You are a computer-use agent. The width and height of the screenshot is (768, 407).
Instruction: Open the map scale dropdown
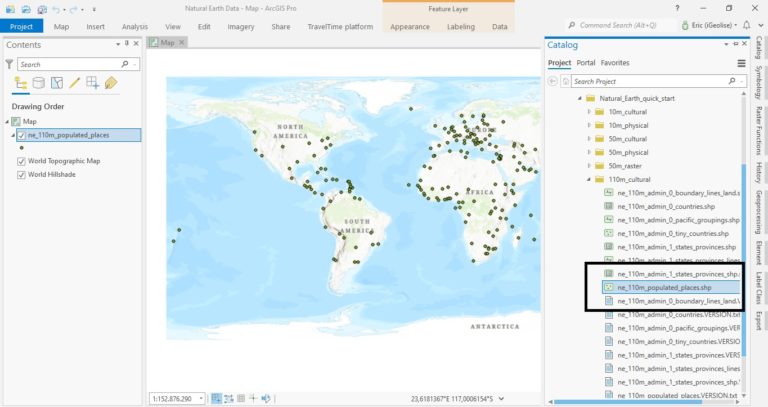pos(201,397)
